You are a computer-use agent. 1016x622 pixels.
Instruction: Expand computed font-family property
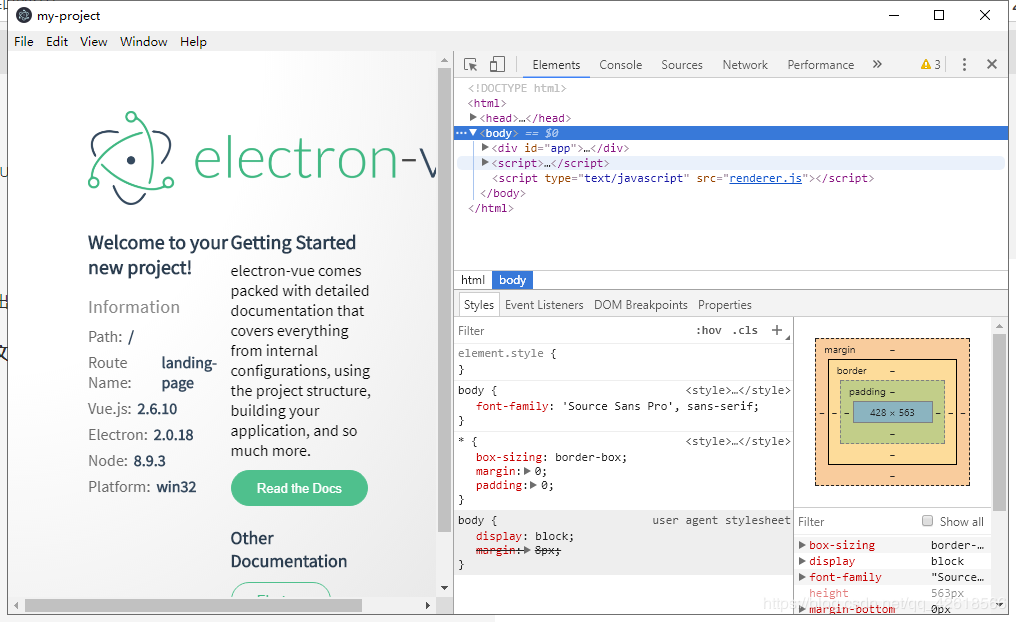click(x=802, y=577)
